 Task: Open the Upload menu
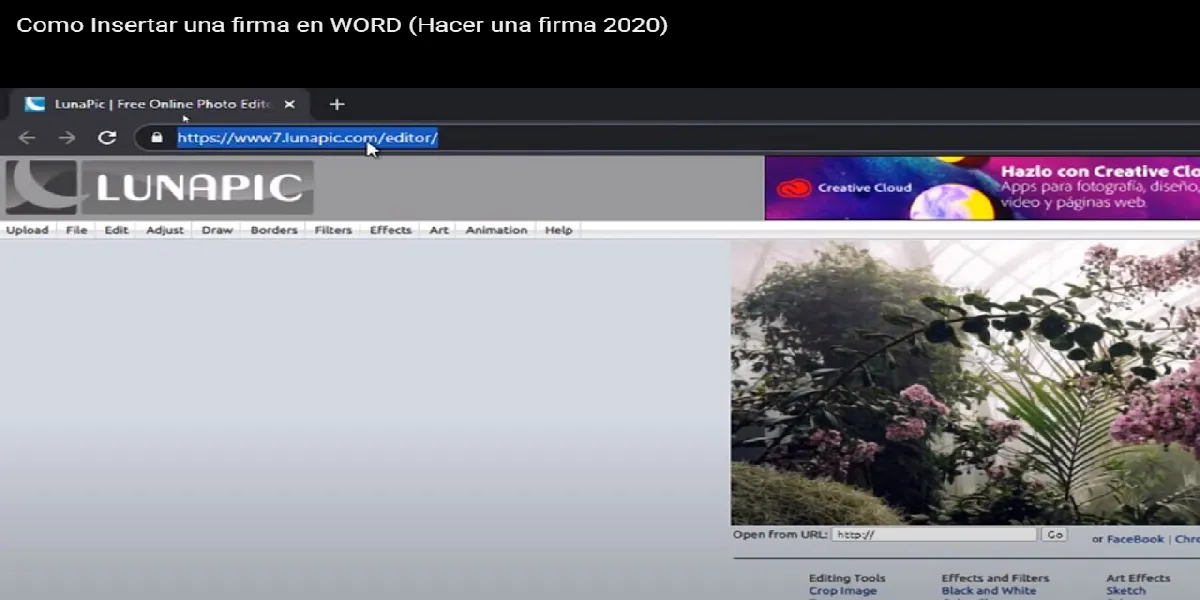click(27, 230)
